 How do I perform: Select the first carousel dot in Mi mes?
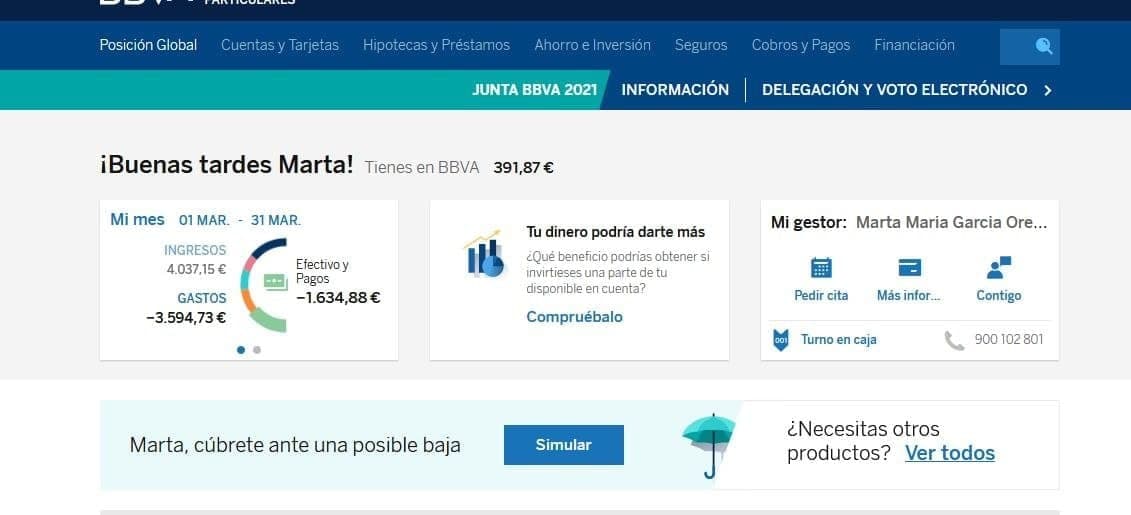[241, 350]
